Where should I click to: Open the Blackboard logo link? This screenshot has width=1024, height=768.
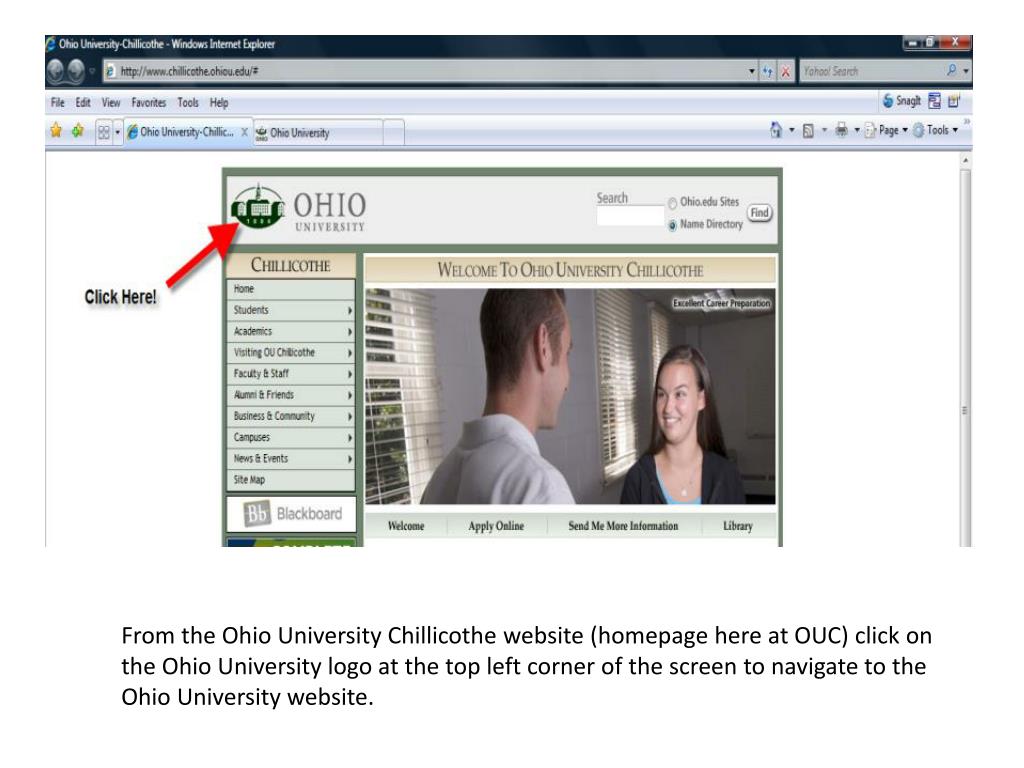click(x=291, y=514)
